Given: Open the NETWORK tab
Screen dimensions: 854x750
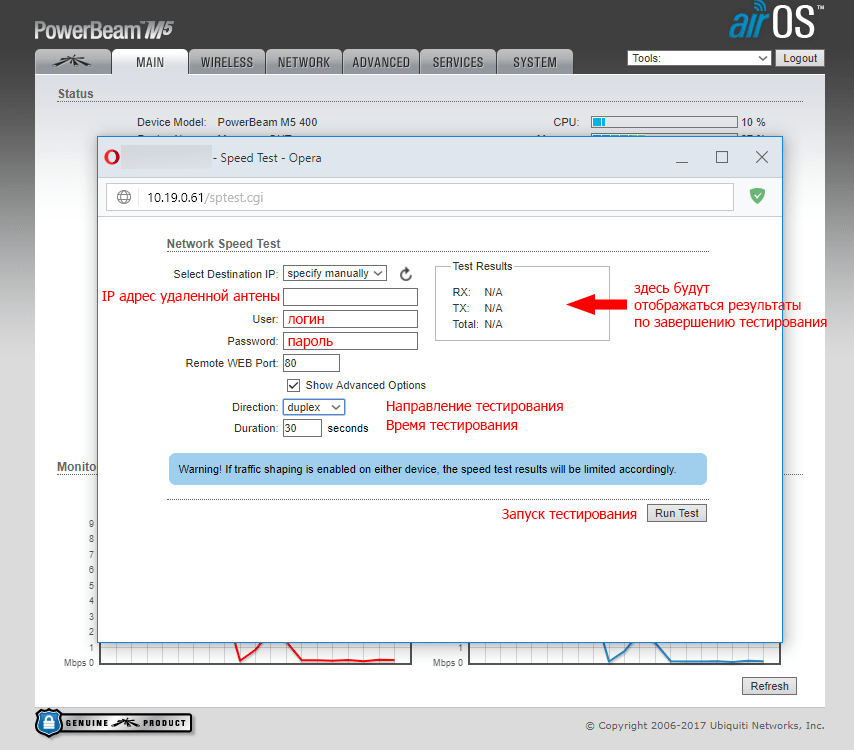Looking at the screenshot, I should click(x=304, y=62).
